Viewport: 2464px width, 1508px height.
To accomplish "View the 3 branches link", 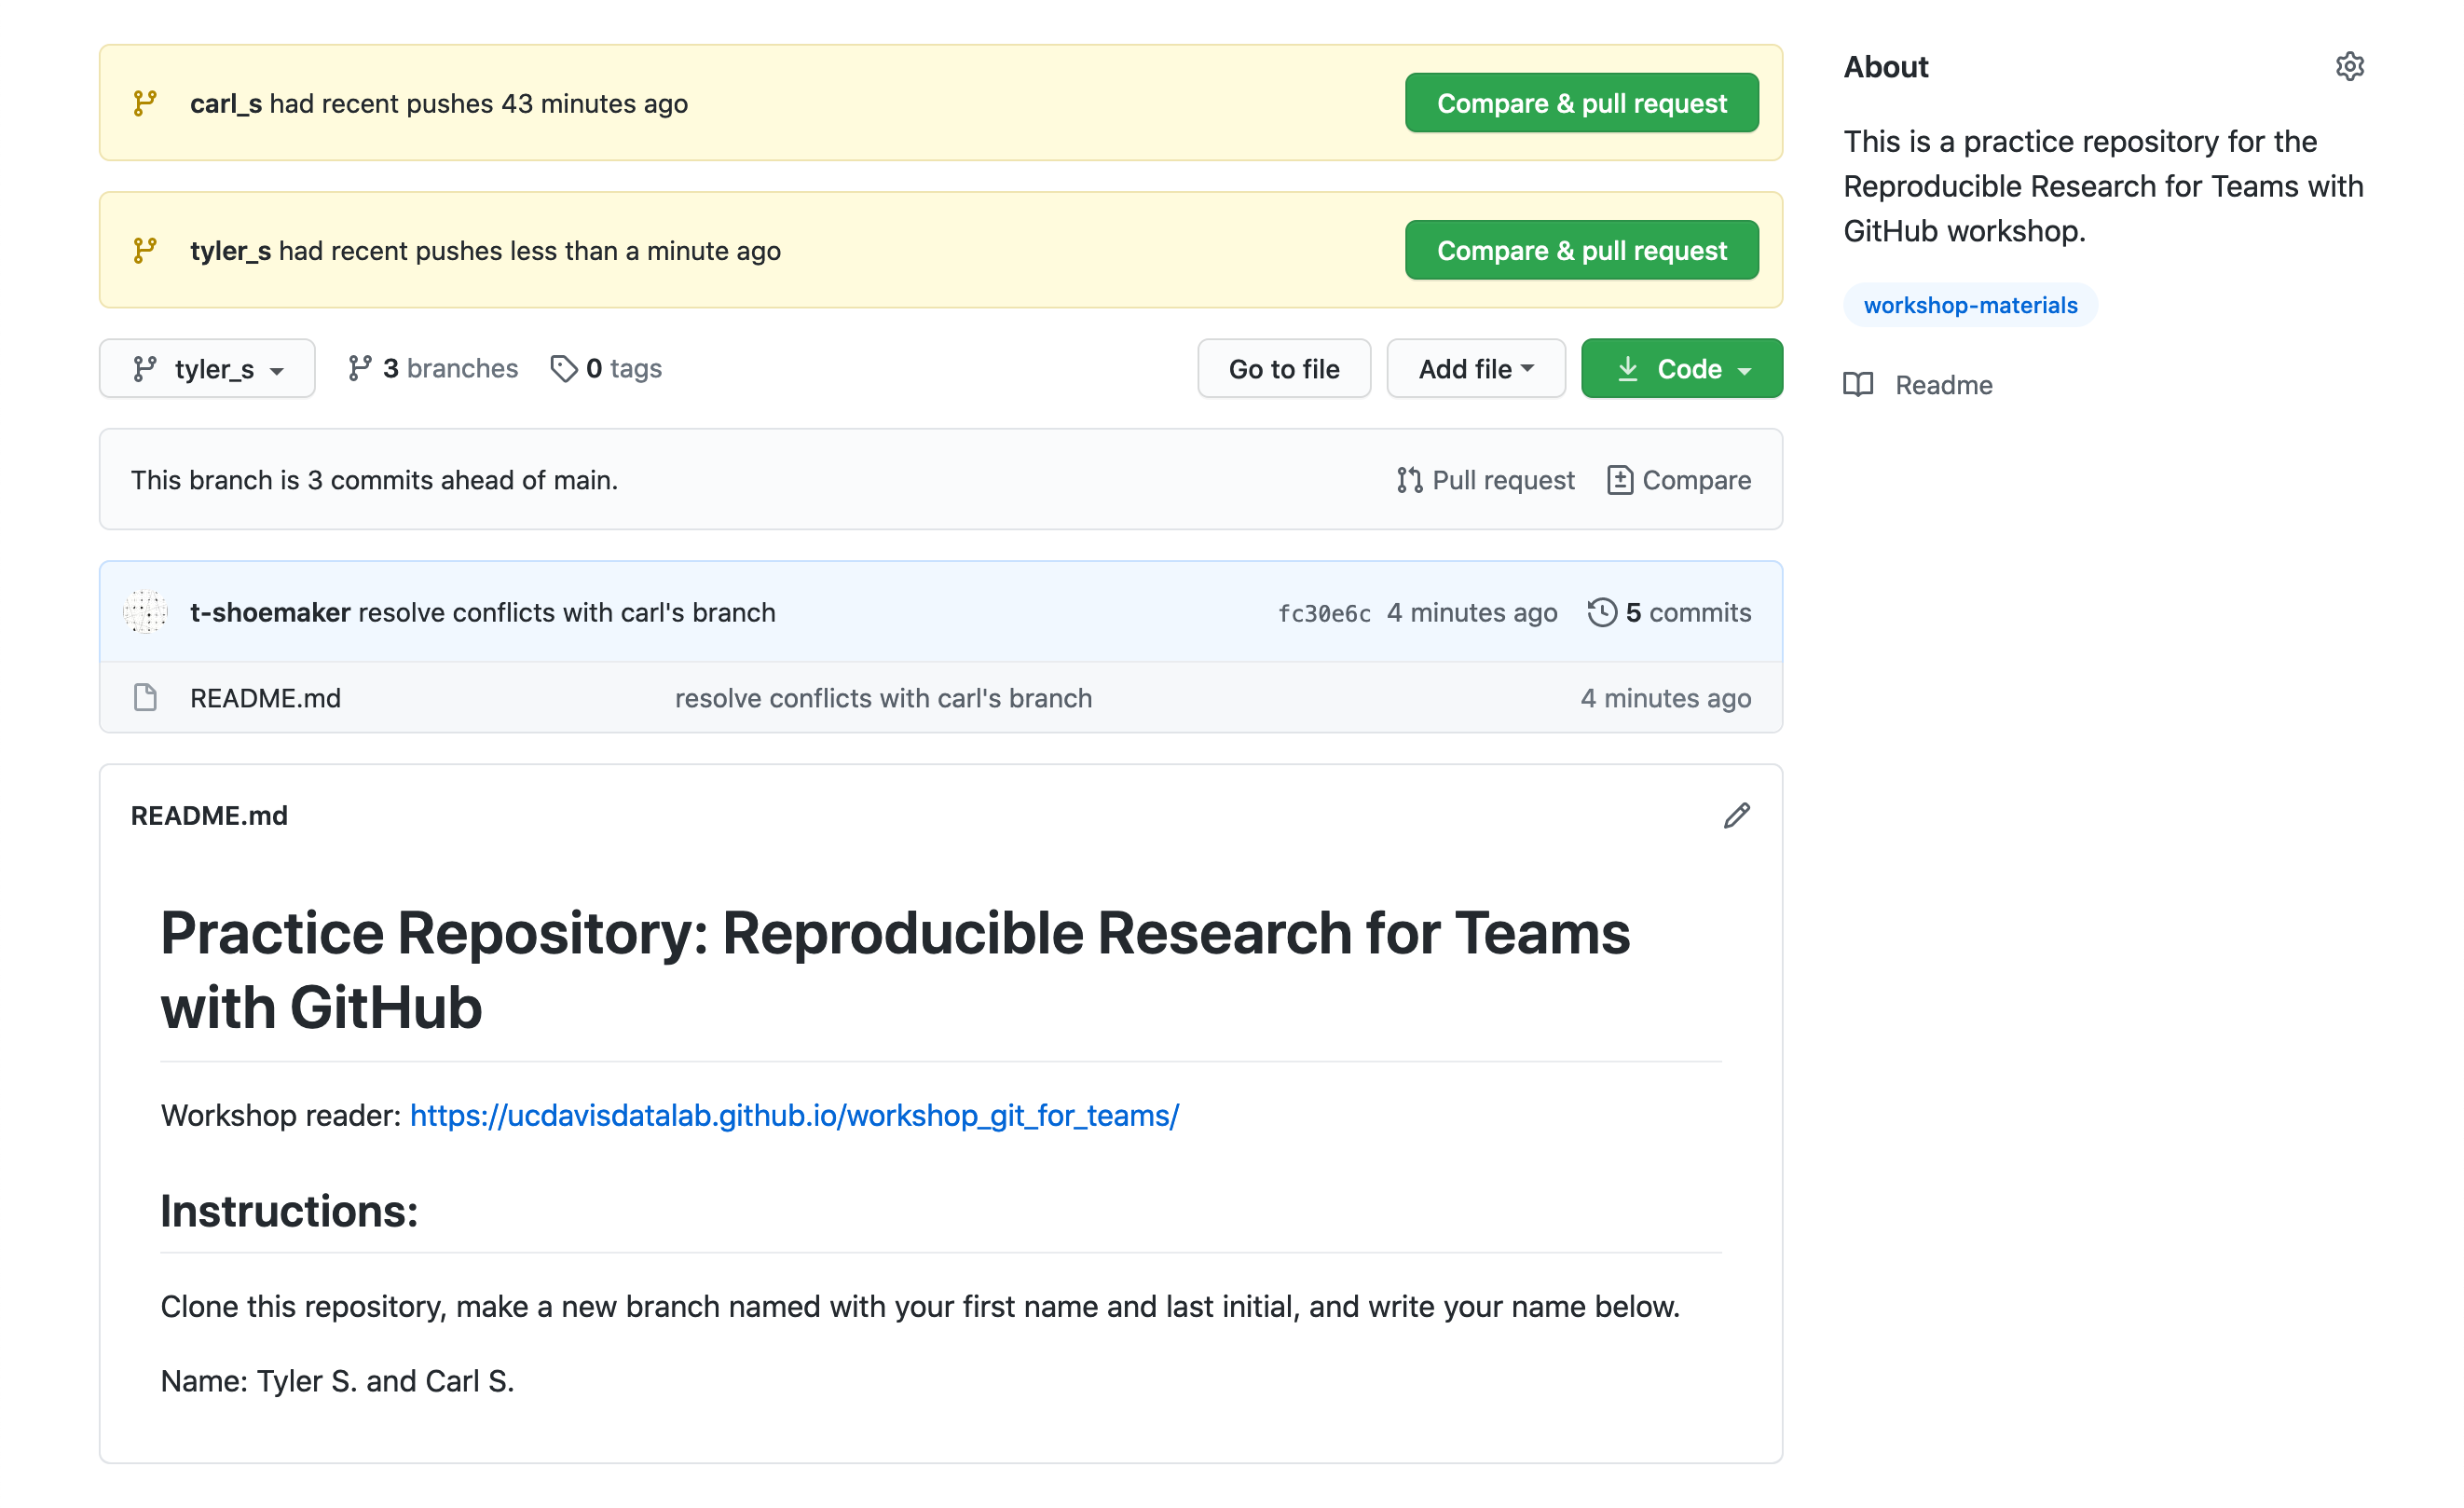I will (433, 369).
